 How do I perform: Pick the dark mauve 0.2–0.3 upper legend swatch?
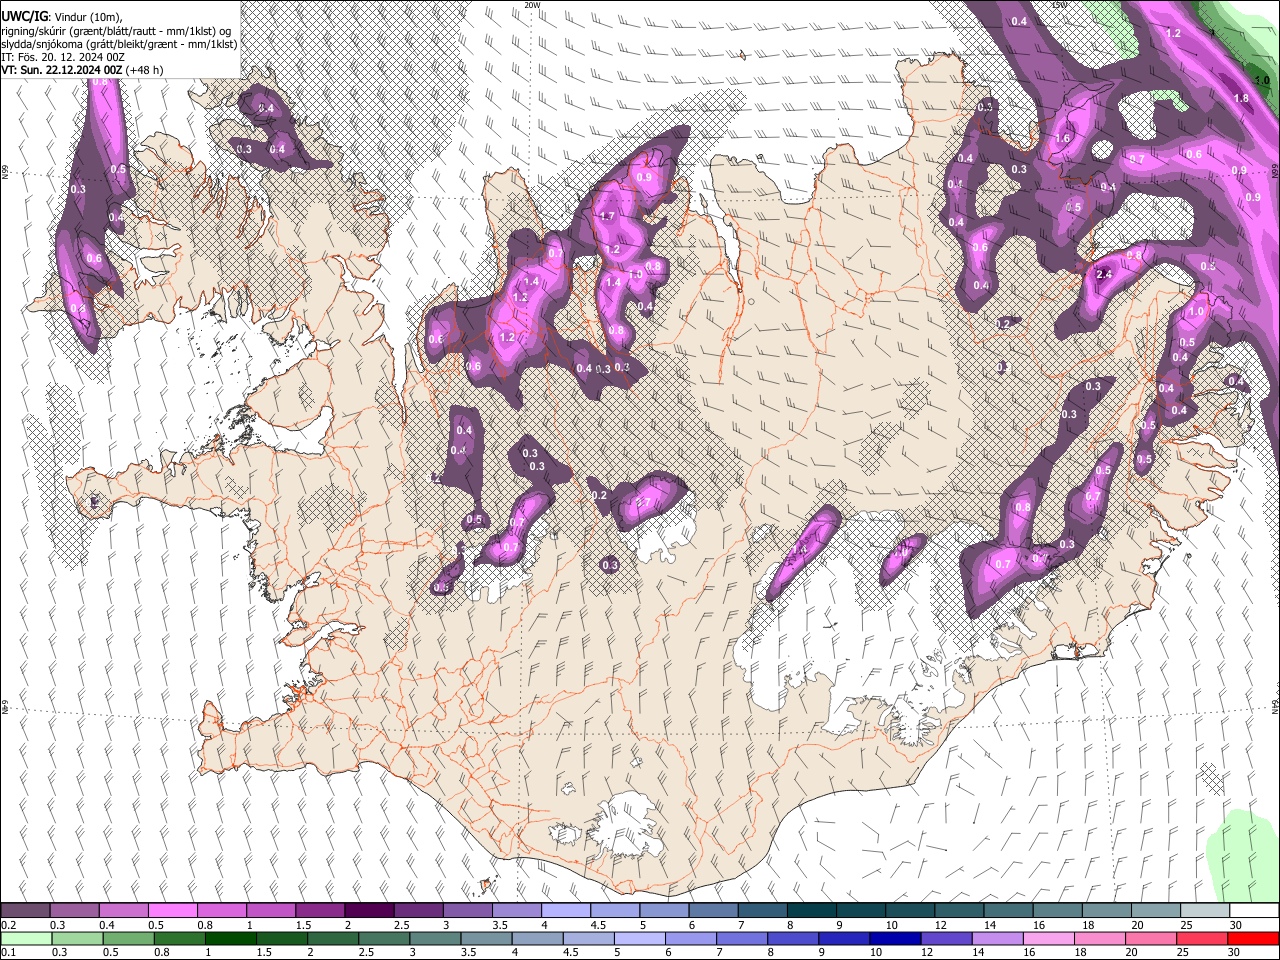click(x=25, y=911)
